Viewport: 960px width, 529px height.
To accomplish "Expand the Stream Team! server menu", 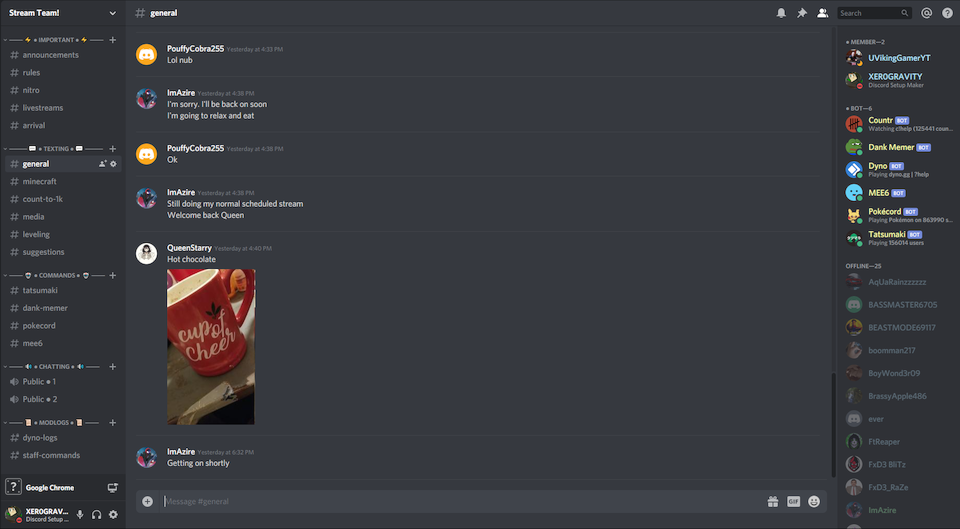I will [x=63, y=13].
